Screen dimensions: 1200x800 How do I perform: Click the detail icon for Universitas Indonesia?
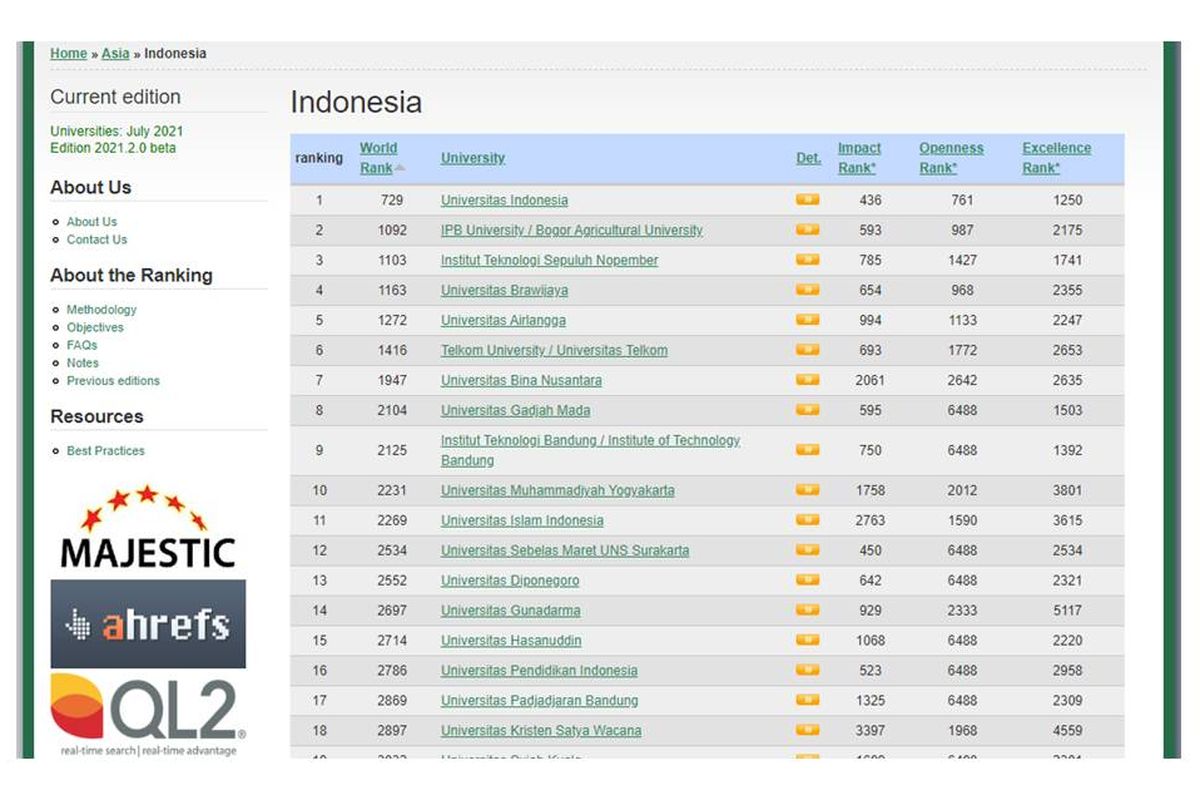pyautogui.click(x=807, y=200)
